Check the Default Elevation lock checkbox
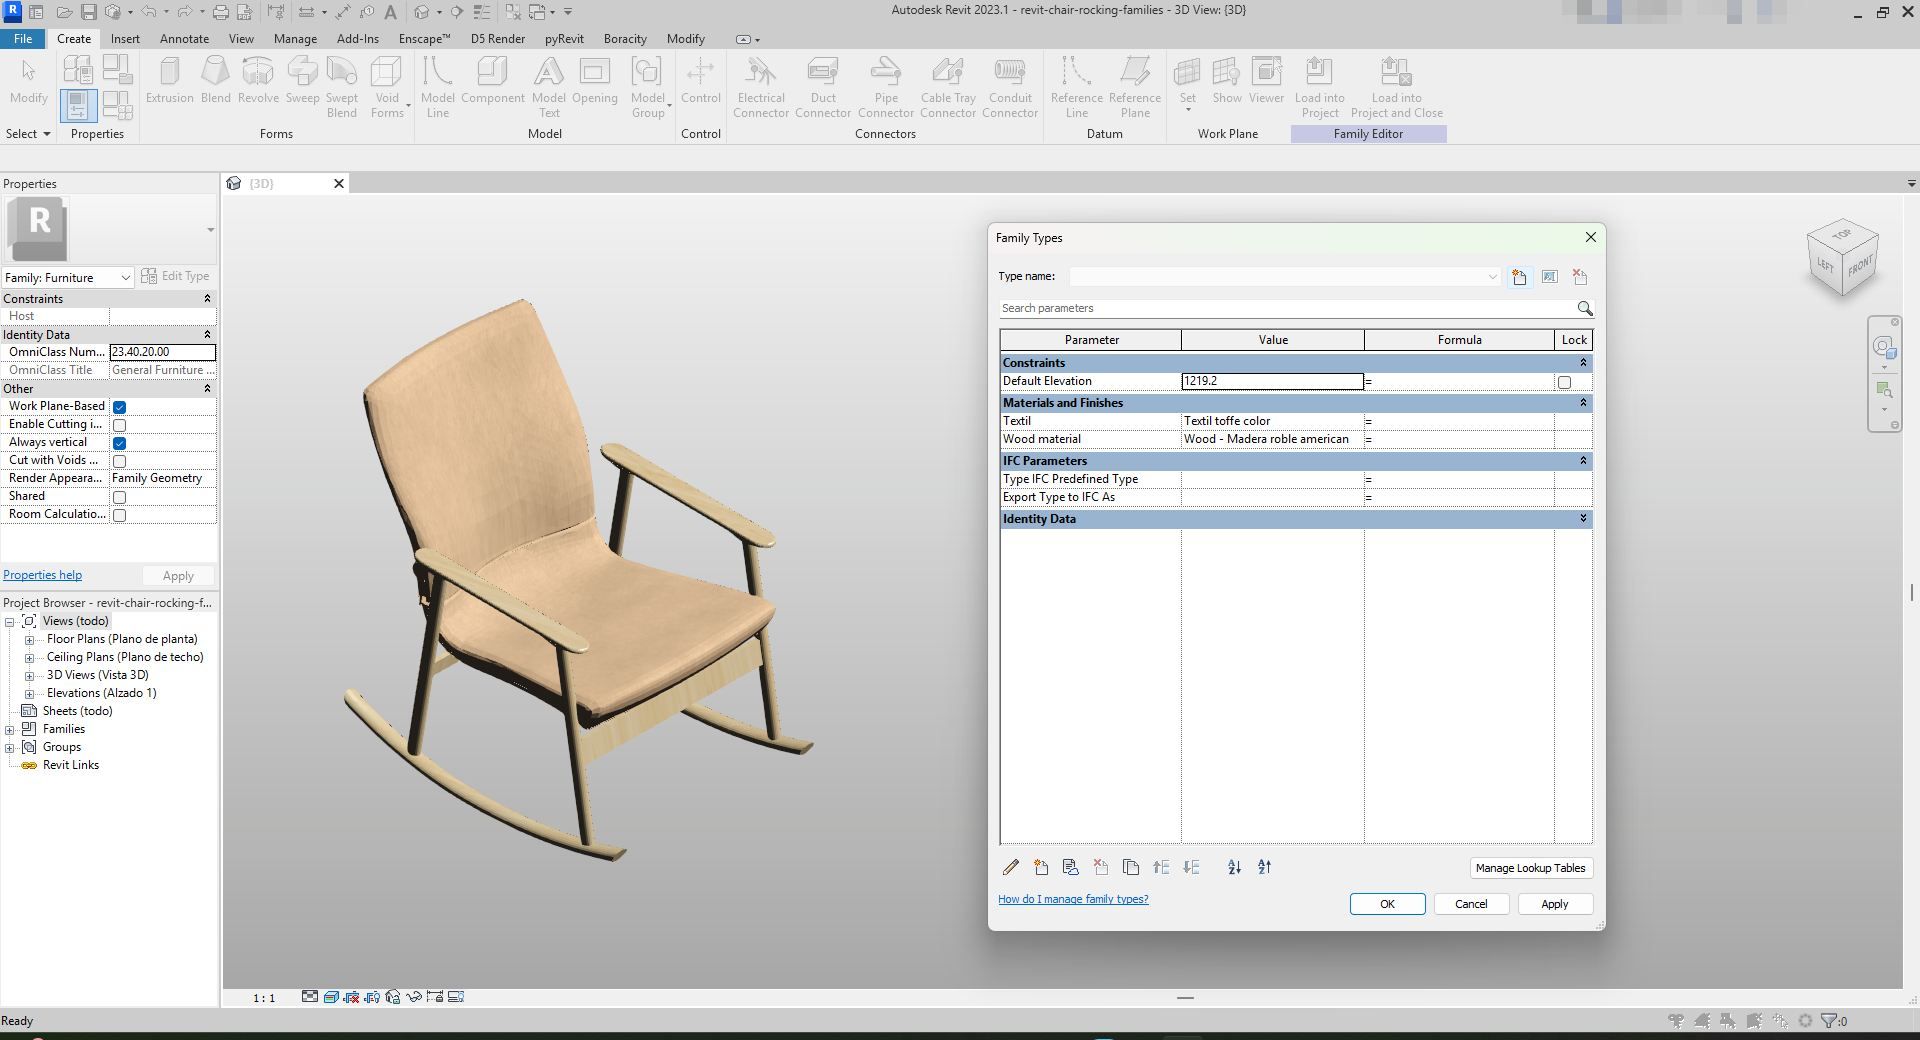 click(x=1564, y=382)
